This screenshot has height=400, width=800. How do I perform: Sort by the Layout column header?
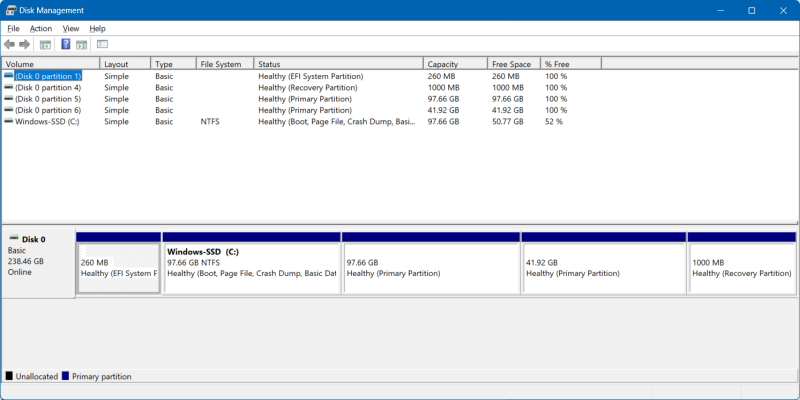pos(126,64)
